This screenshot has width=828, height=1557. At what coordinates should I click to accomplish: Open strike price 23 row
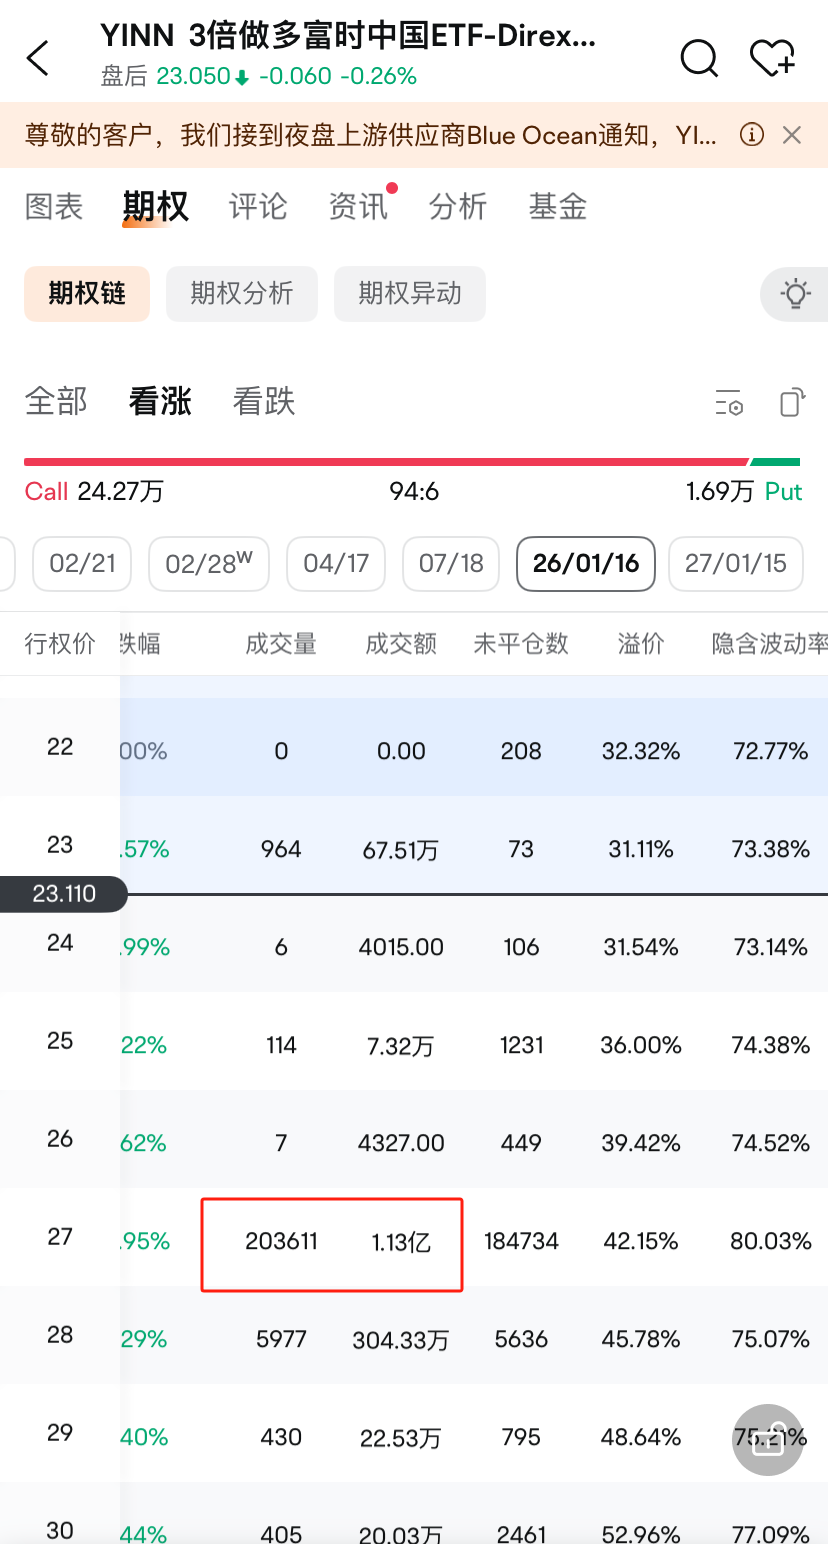414,845
